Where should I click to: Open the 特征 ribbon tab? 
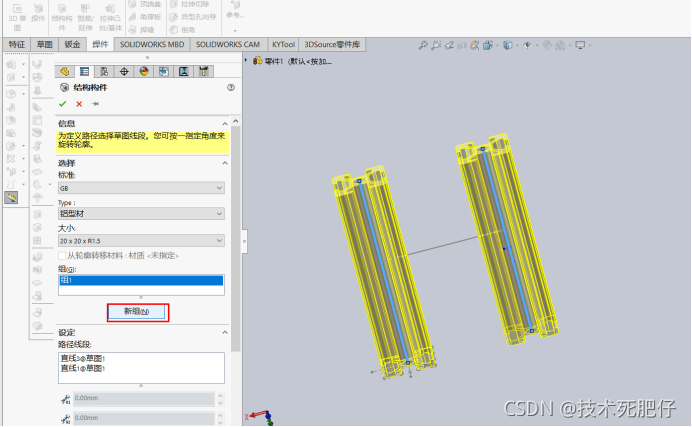click(17, 45)
